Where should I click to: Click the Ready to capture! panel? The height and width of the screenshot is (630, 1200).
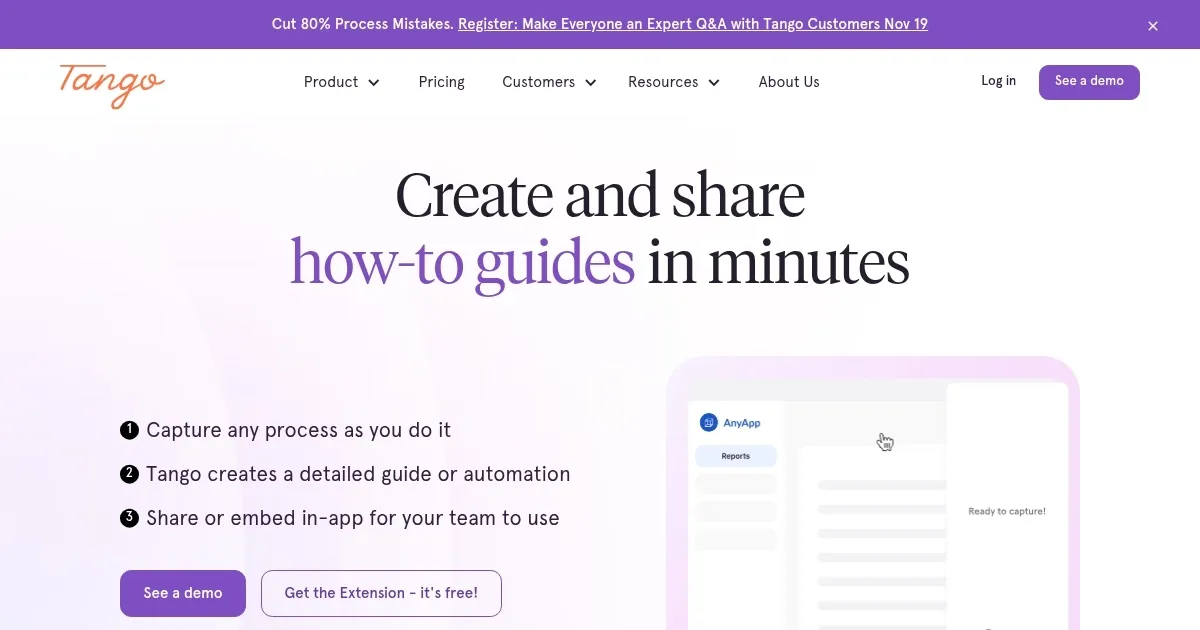(1007, 510)
